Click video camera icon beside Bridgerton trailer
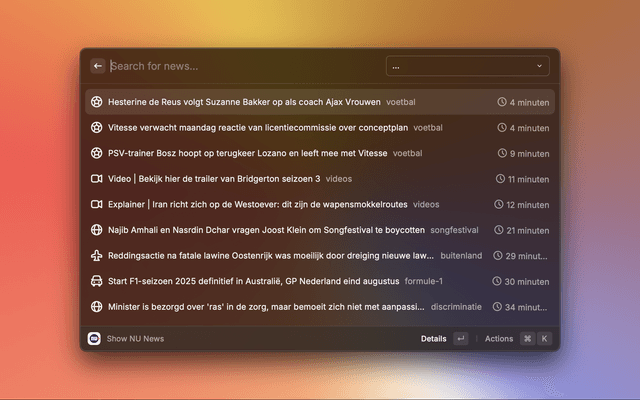Screen dimensions: 640x400 (x=97, y=179)
